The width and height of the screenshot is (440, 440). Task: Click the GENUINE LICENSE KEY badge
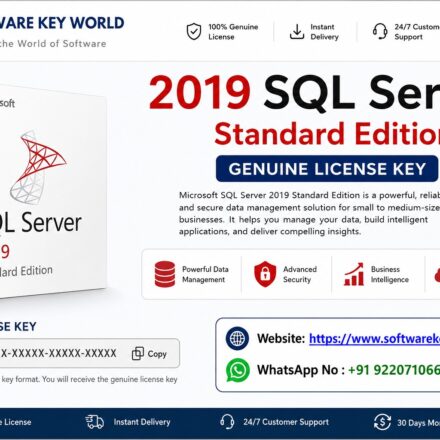pos(327,169)
